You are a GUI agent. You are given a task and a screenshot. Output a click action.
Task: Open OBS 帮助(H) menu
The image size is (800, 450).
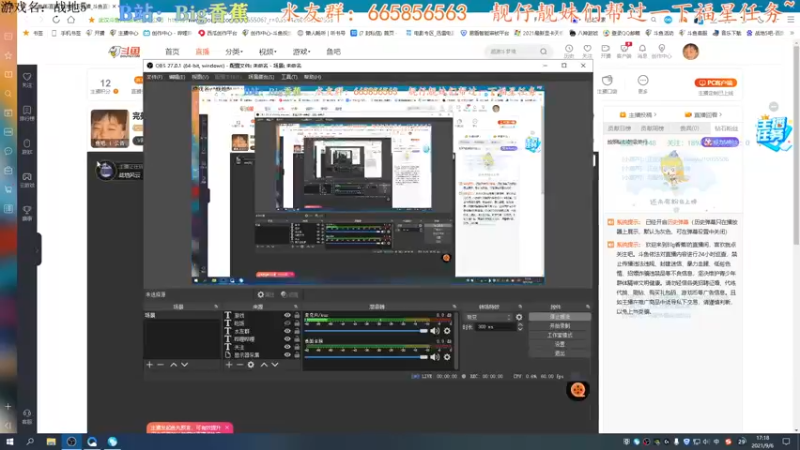(x=312, y=77)
